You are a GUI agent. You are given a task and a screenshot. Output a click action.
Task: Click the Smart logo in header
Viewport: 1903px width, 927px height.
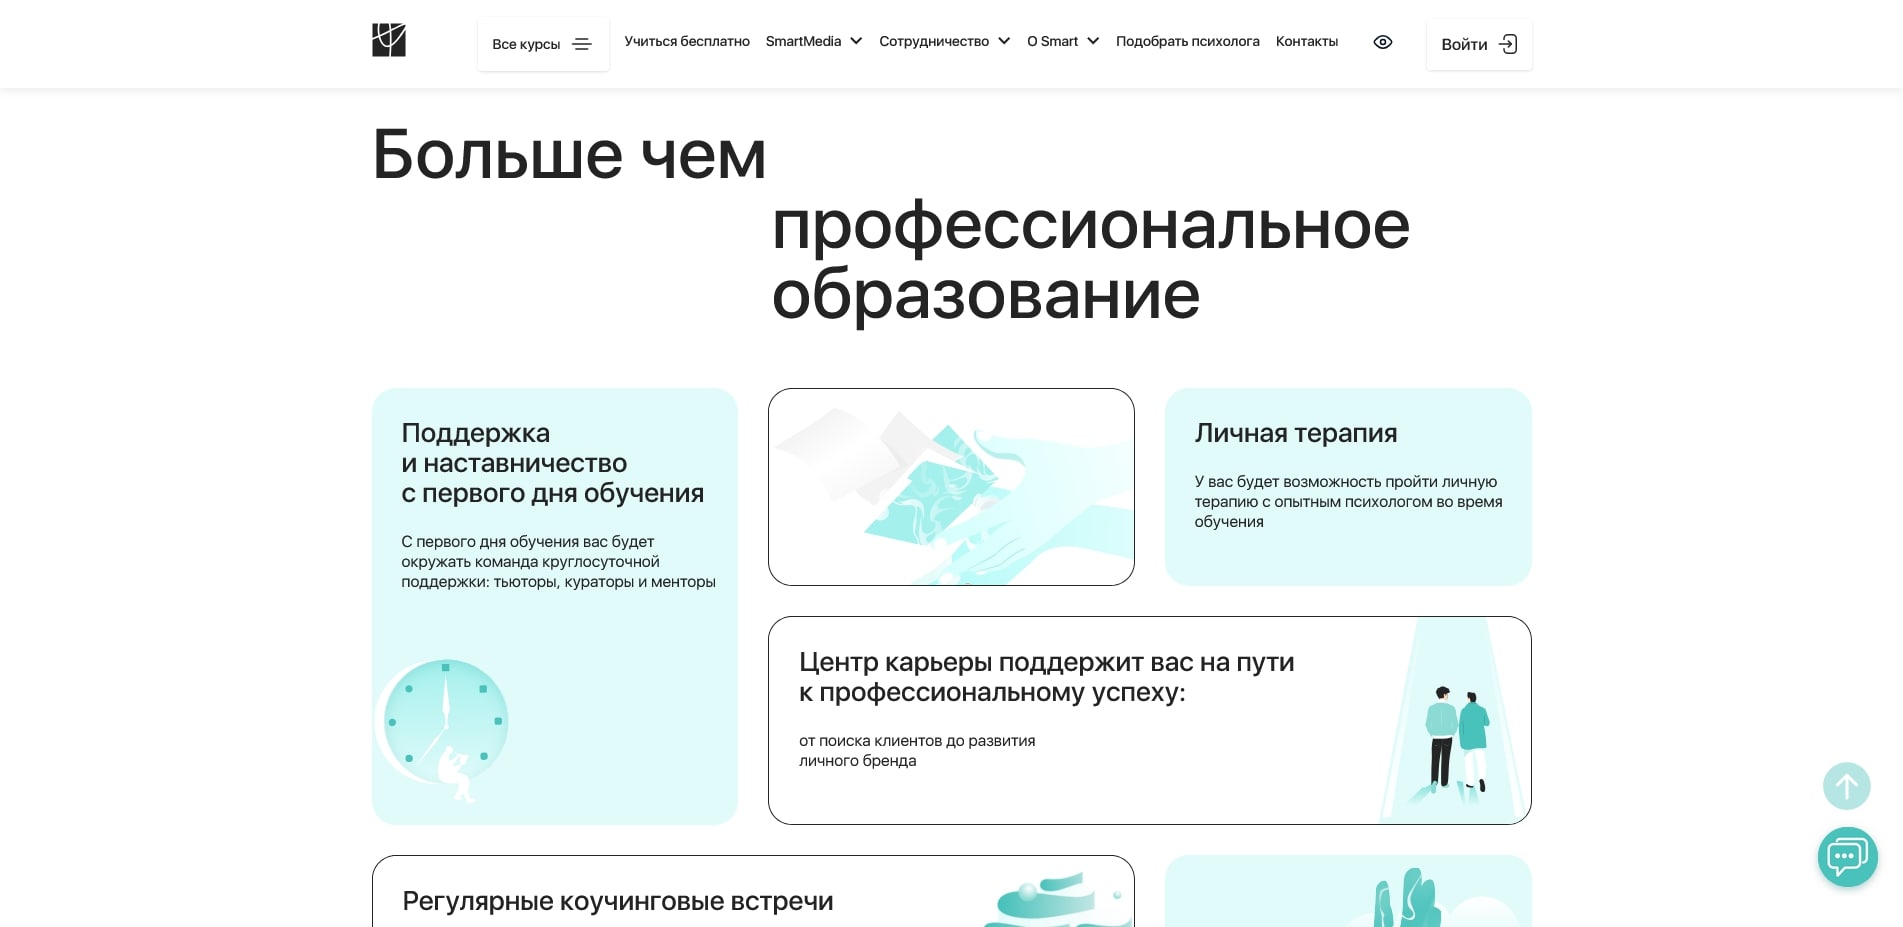click(389, 41)
